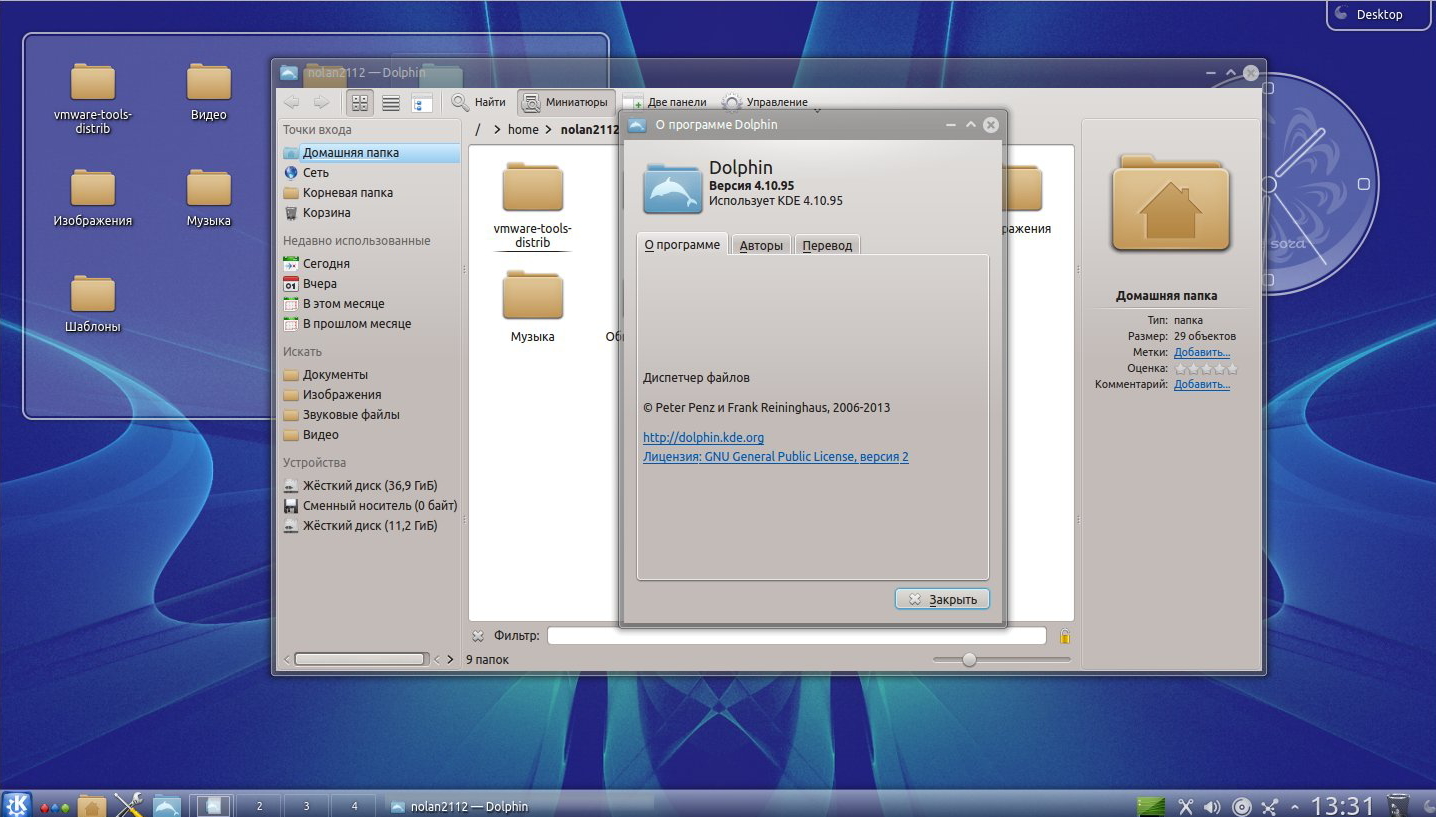This screenshot has width=1436, height=817.
Task: Select vmware-tools-distrib folder in Dolphin
Action: click(x=533, y=204)
